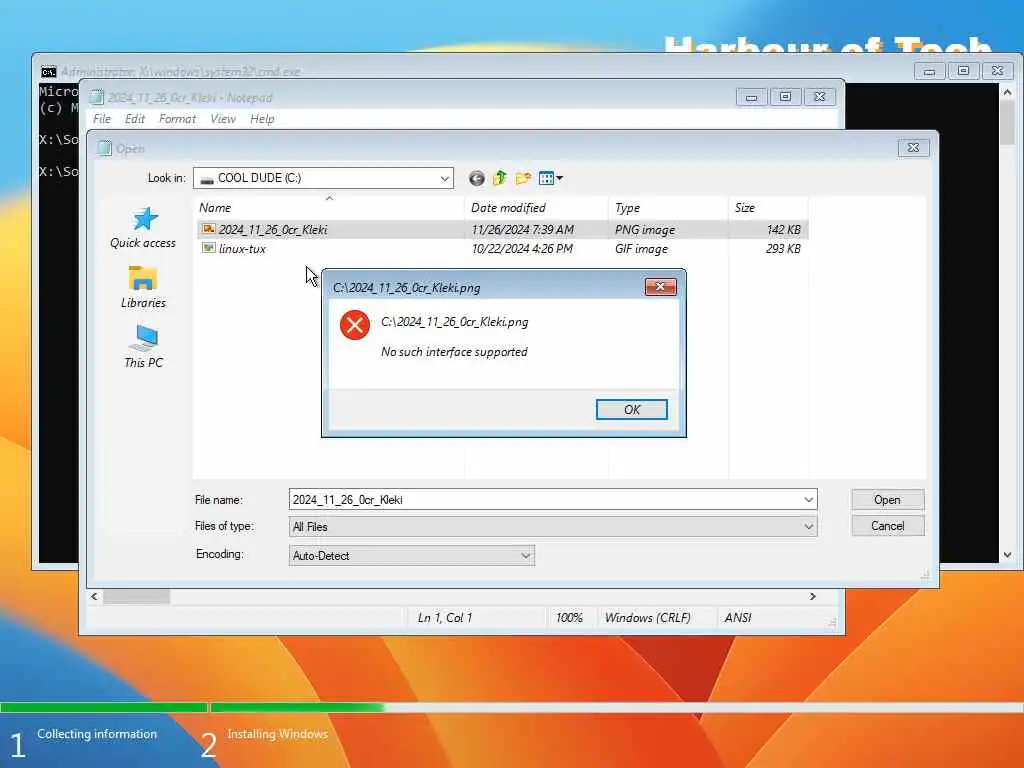Cancel the Open file dialog
The height and width of the screenshot is (768, 1024).
pos(887,526)
